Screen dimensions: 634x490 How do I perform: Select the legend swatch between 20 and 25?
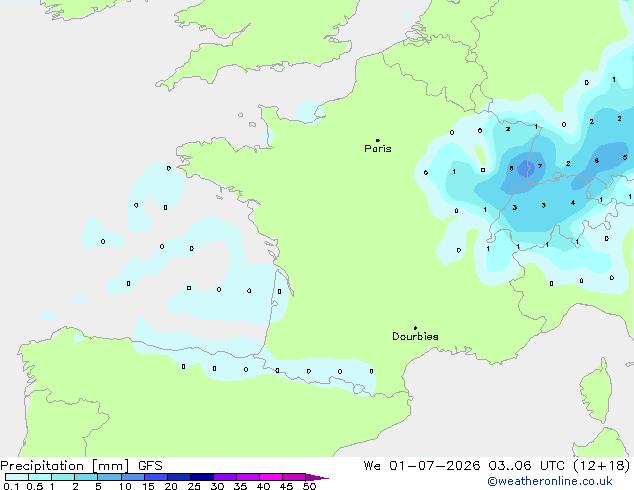179,477
